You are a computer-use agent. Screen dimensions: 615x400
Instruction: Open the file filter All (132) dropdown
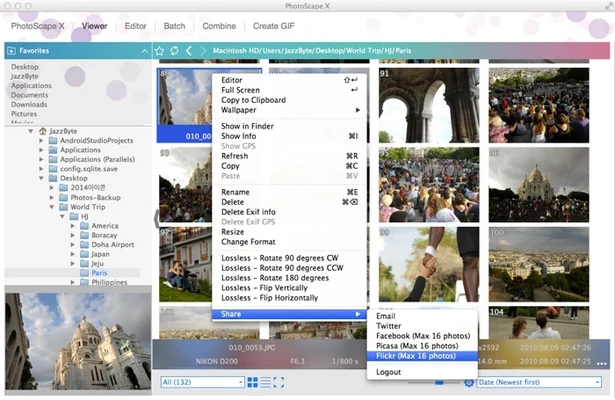coord(202,382)
